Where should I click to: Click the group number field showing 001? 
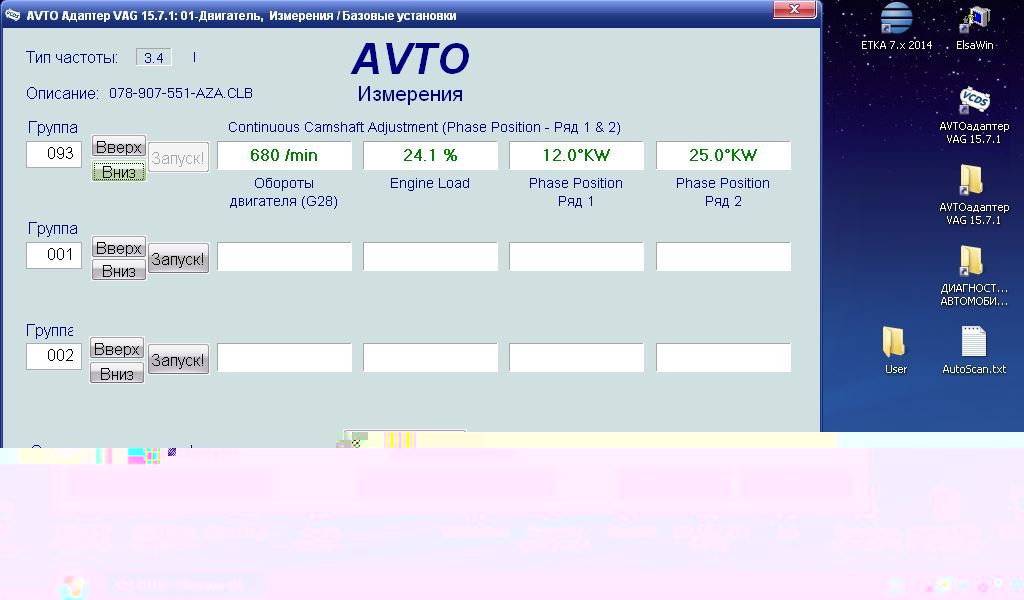[54, 255]
